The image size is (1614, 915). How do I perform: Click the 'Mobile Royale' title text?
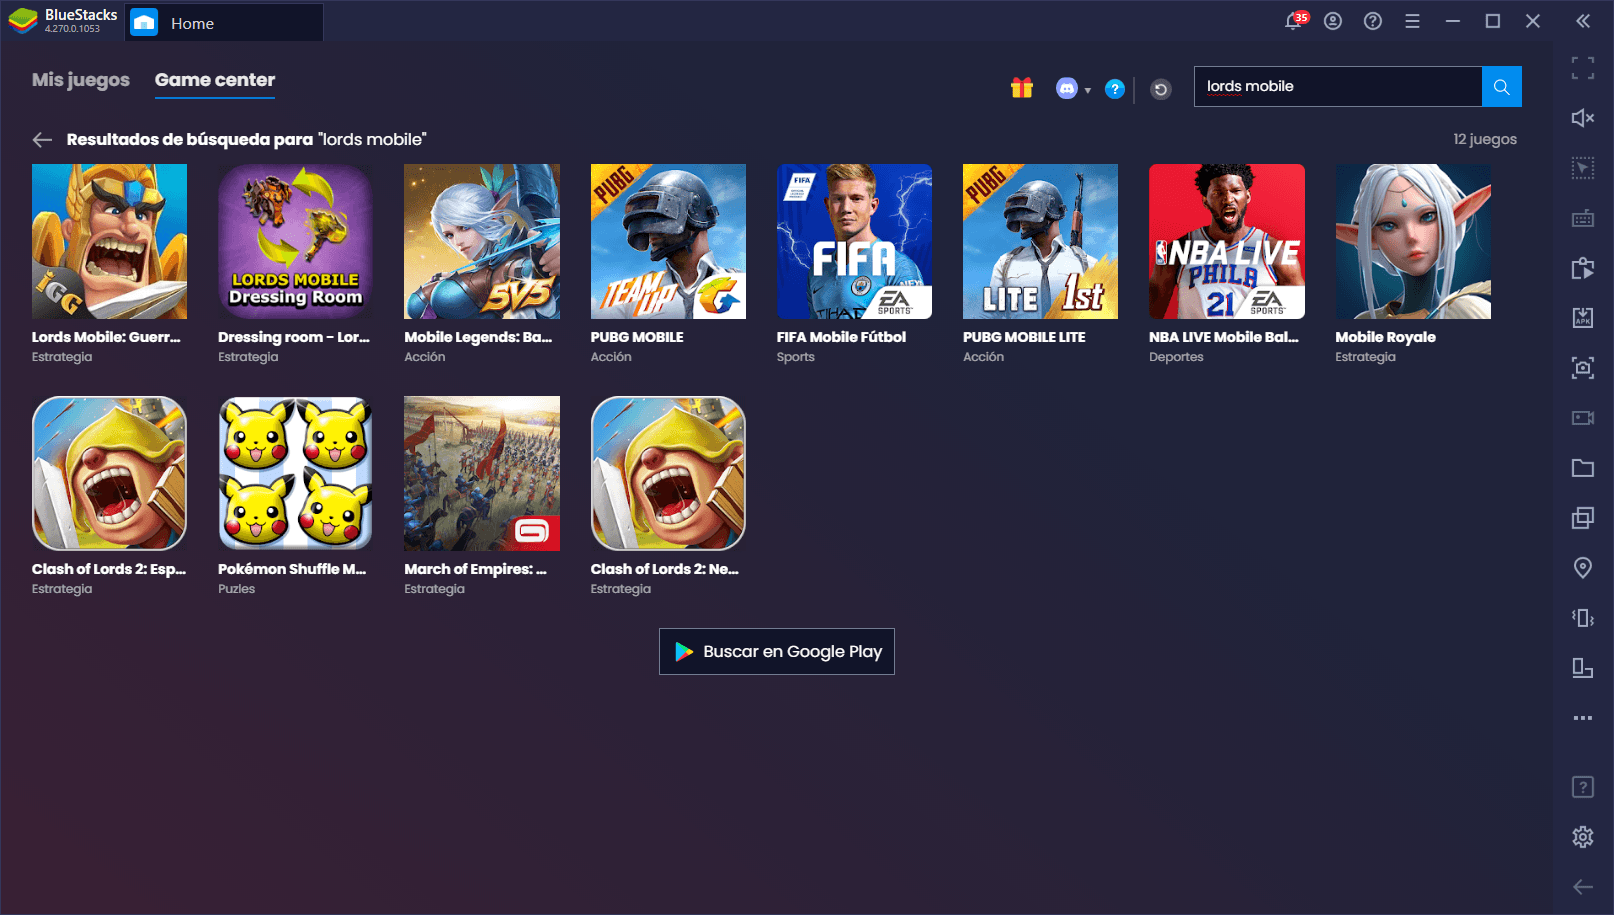point(1385,337)
